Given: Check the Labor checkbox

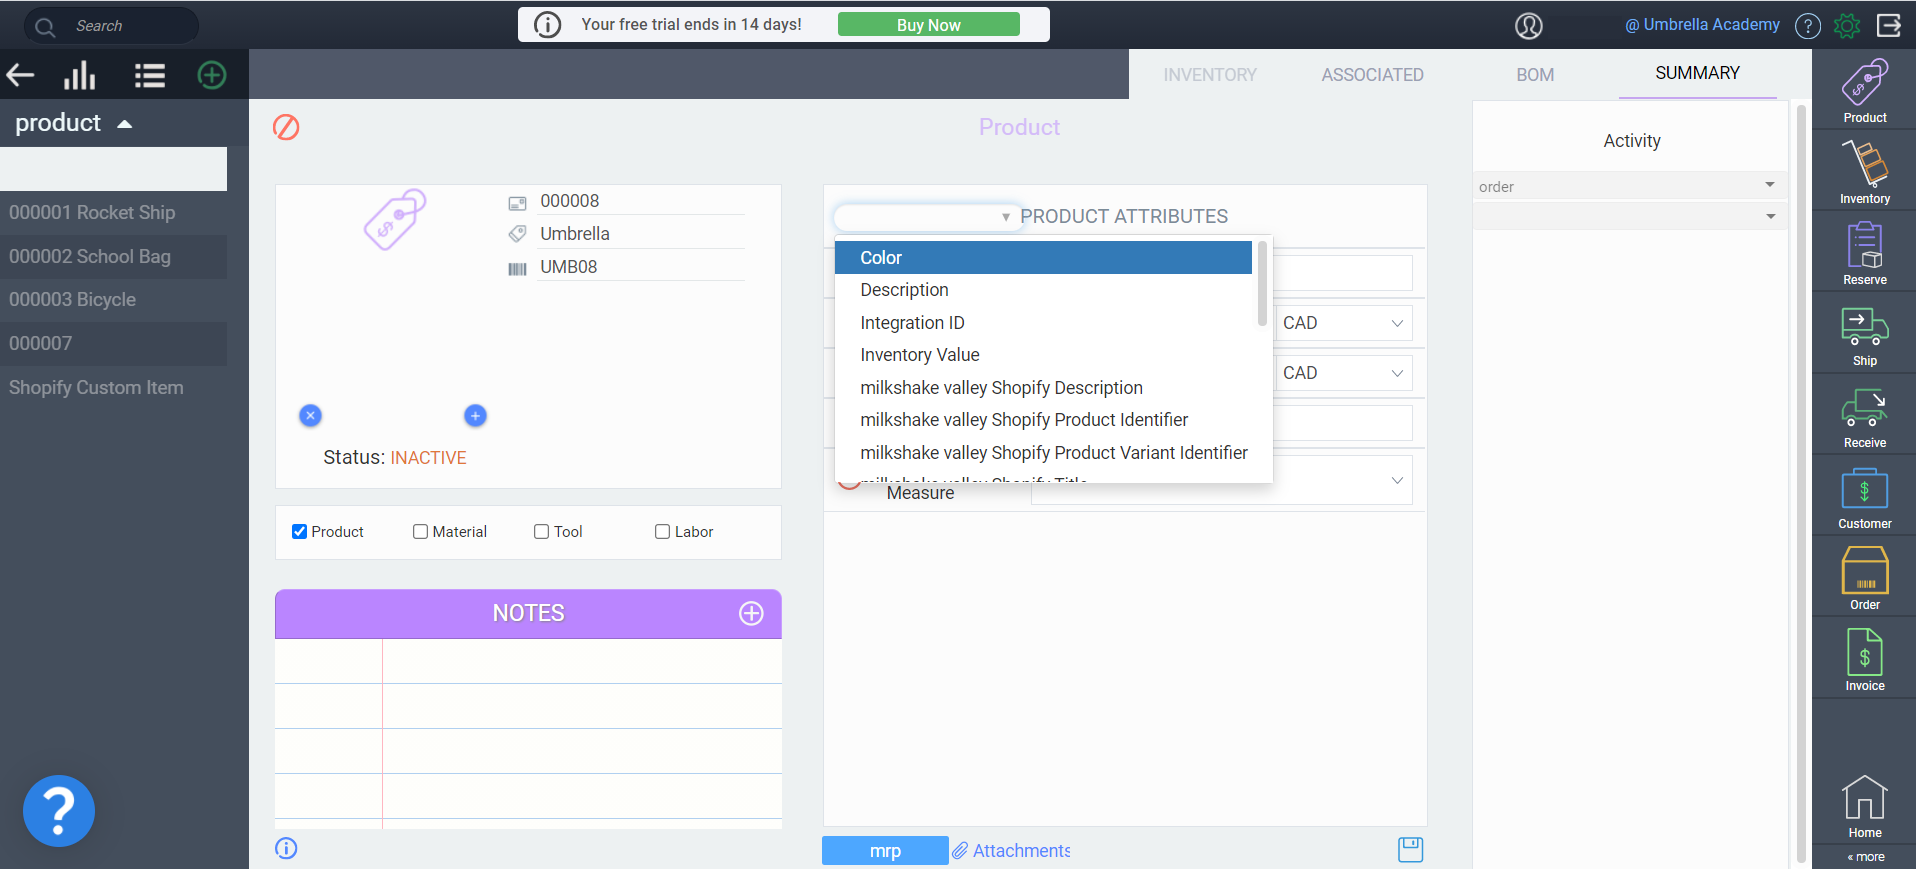Looking at the screenshot, I should [662, 531].
